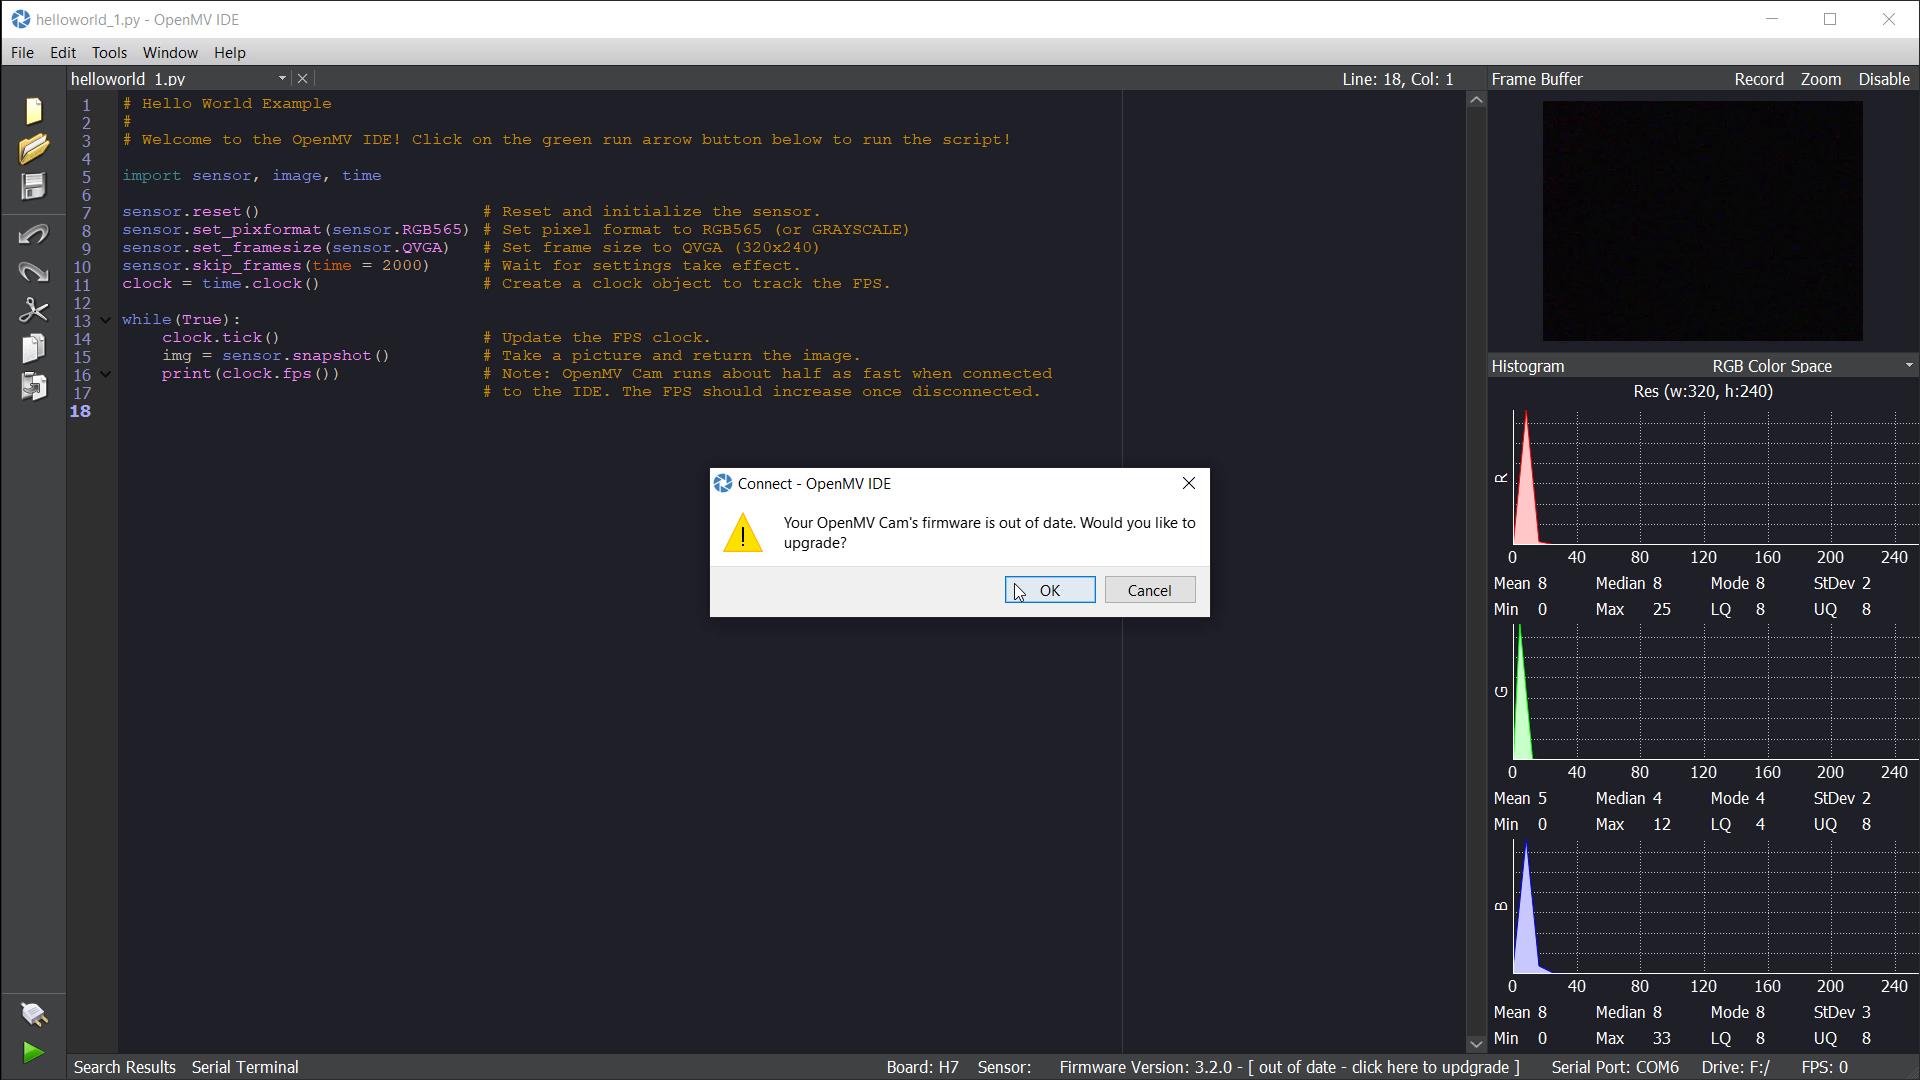
Task: Click the Connect plug icon
Action: (x=33, y=1014)
